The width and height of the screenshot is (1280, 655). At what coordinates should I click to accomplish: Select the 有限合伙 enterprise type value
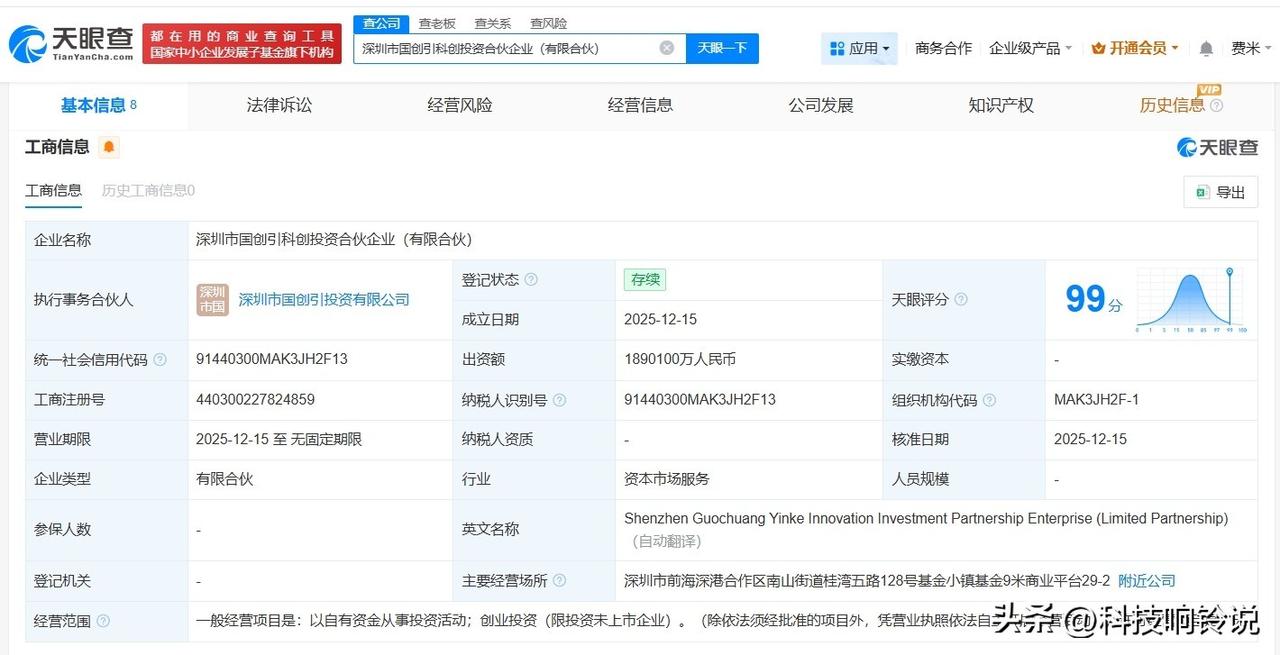click(x=225, y=479)
